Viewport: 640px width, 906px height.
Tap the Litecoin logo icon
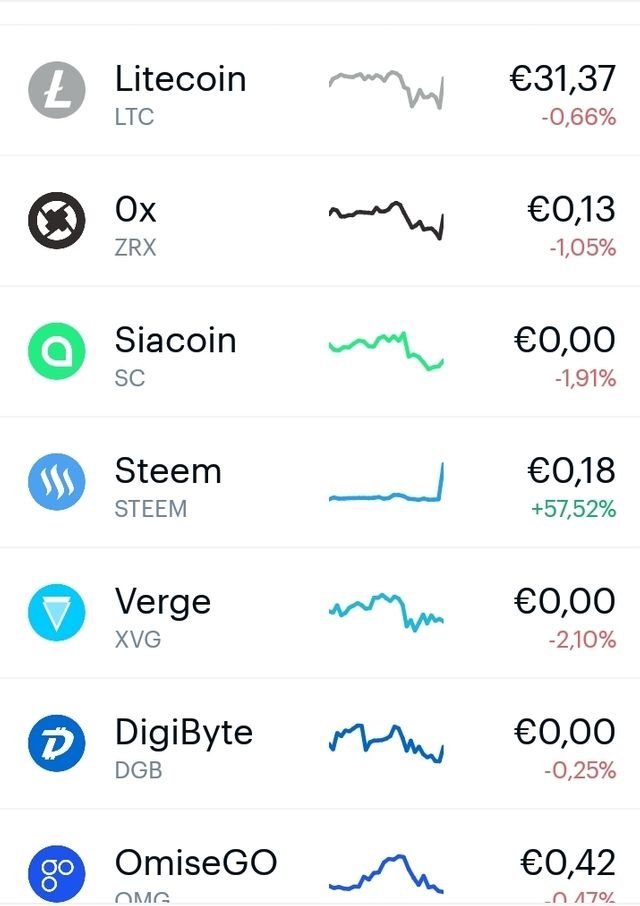(58, 91)
